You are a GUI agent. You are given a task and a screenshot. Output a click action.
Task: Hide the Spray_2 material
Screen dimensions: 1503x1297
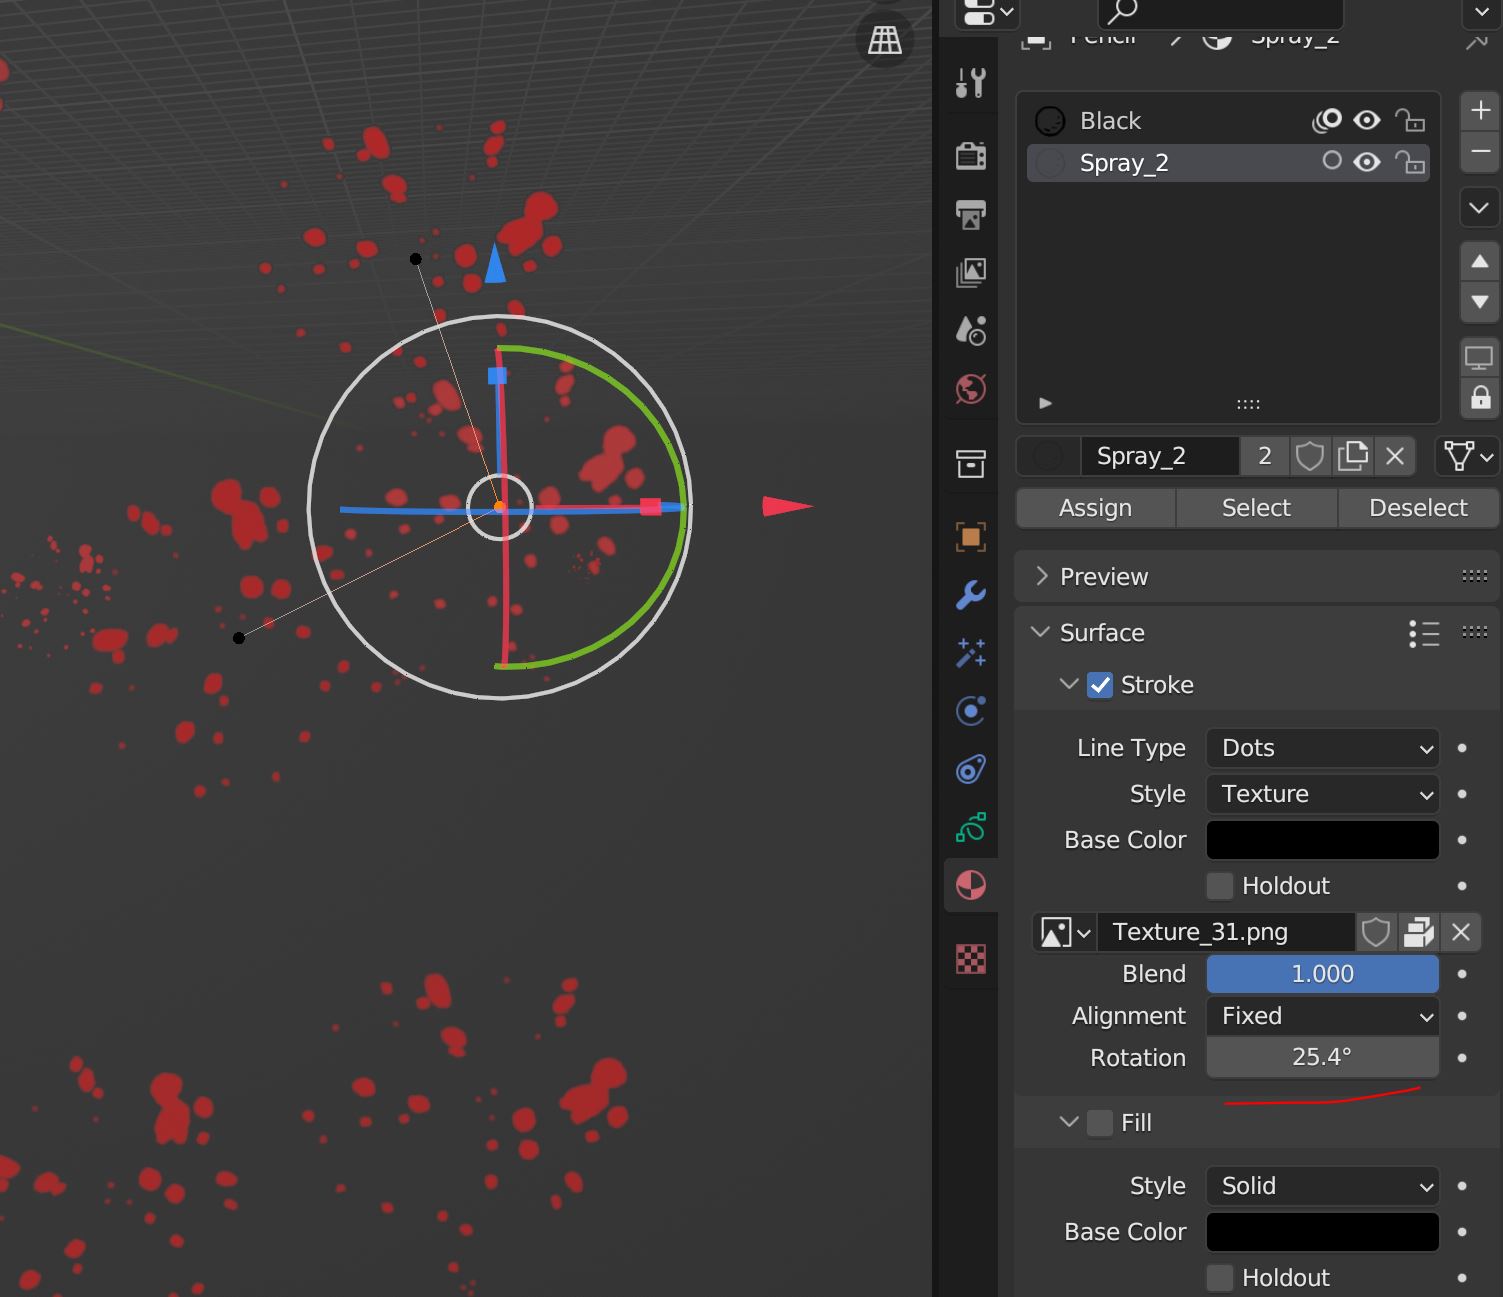coord(1367,162)
